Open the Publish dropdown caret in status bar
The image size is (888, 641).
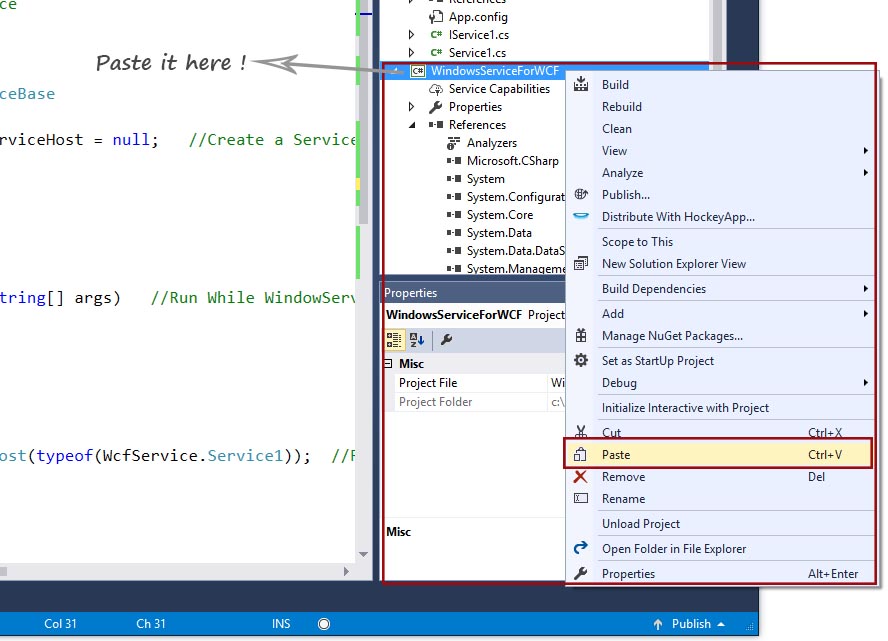(x=721, y=624)
